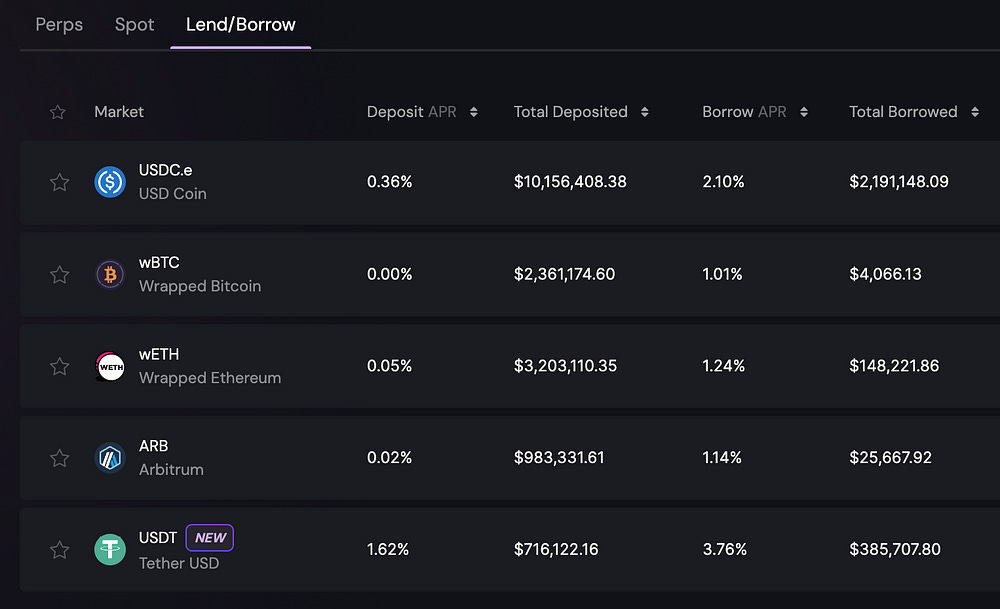Open the Spot tab
Screen dimensions: 1000x609
tap(134, 24)
